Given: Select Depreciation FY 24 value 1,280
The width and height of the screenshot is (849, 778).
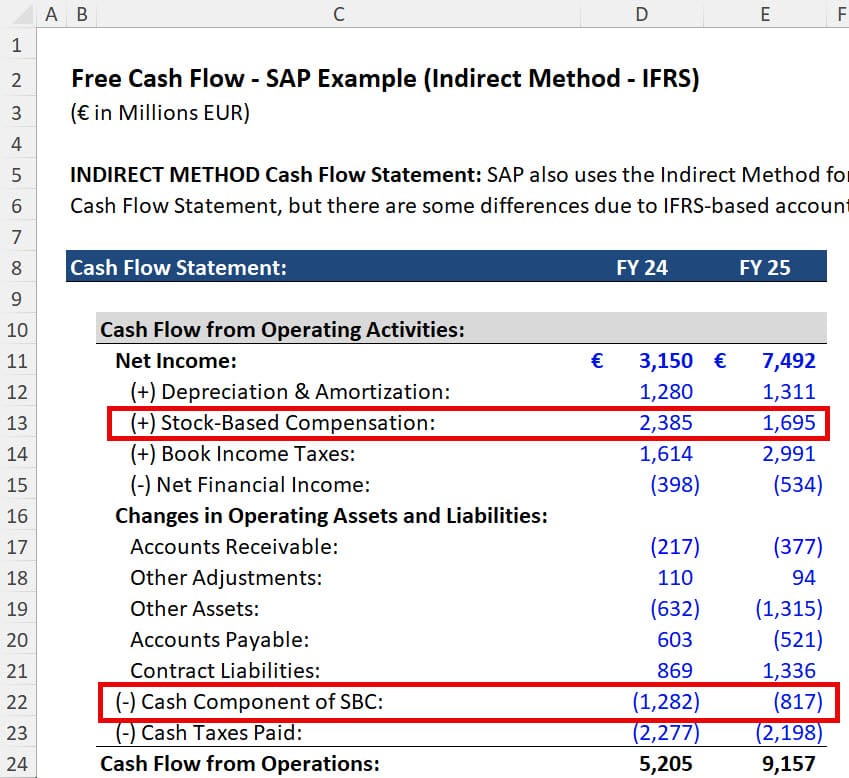Looking at the screenshot, I should click(x=665, y=391).
